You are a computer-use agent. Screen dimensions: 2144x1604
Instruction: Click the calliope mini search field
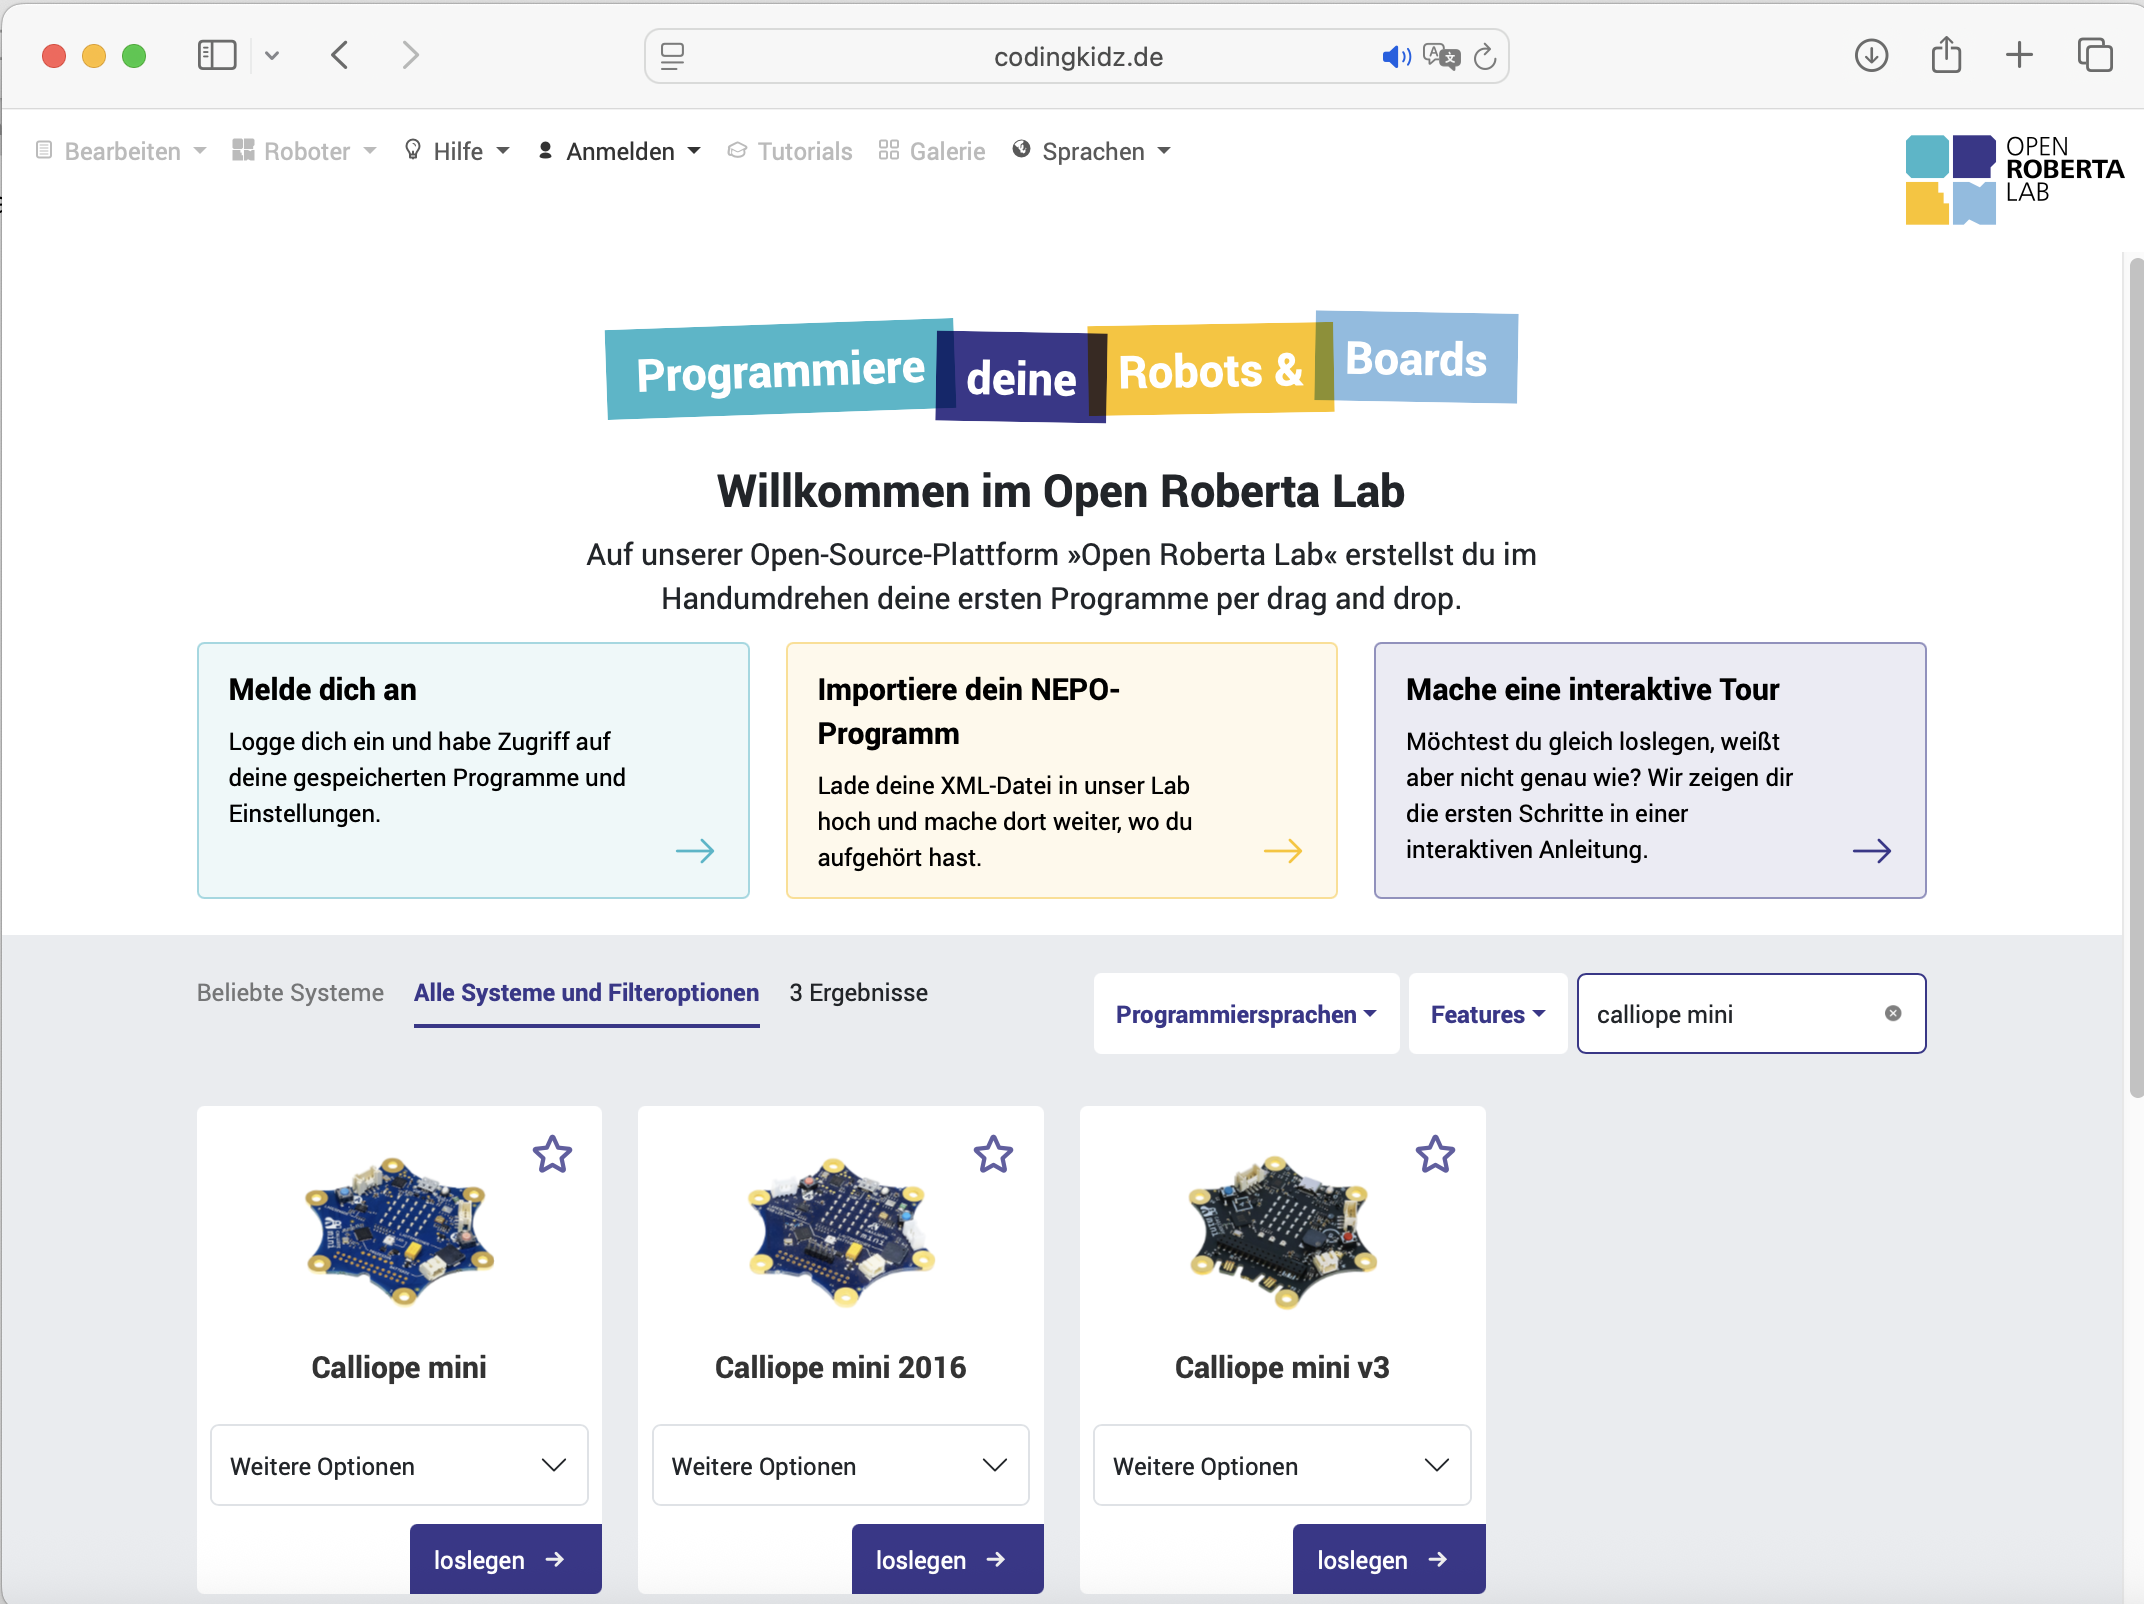pyautogui.click(x=1735, y=1014)
